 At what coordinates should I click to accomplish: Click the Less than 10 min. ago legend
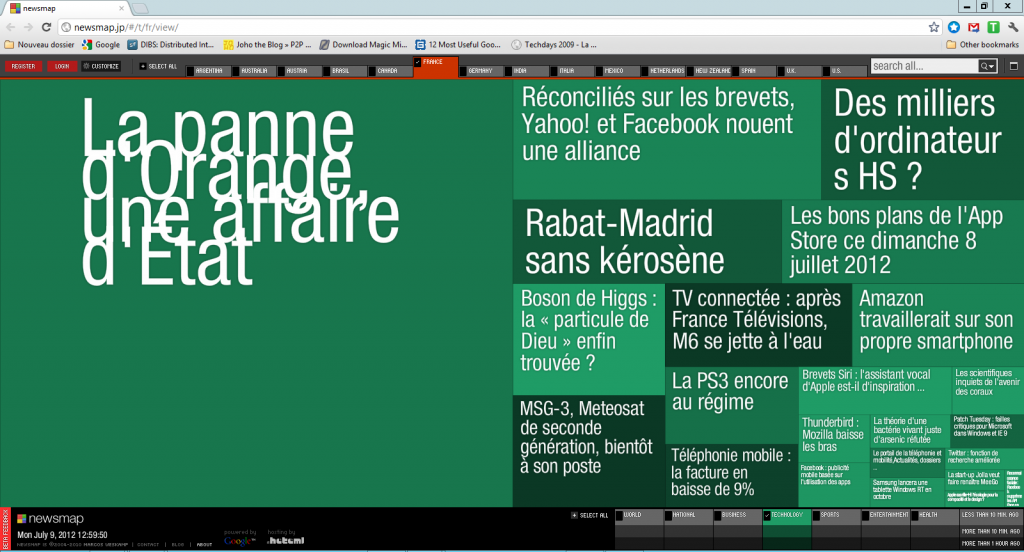tap(991, 515)
